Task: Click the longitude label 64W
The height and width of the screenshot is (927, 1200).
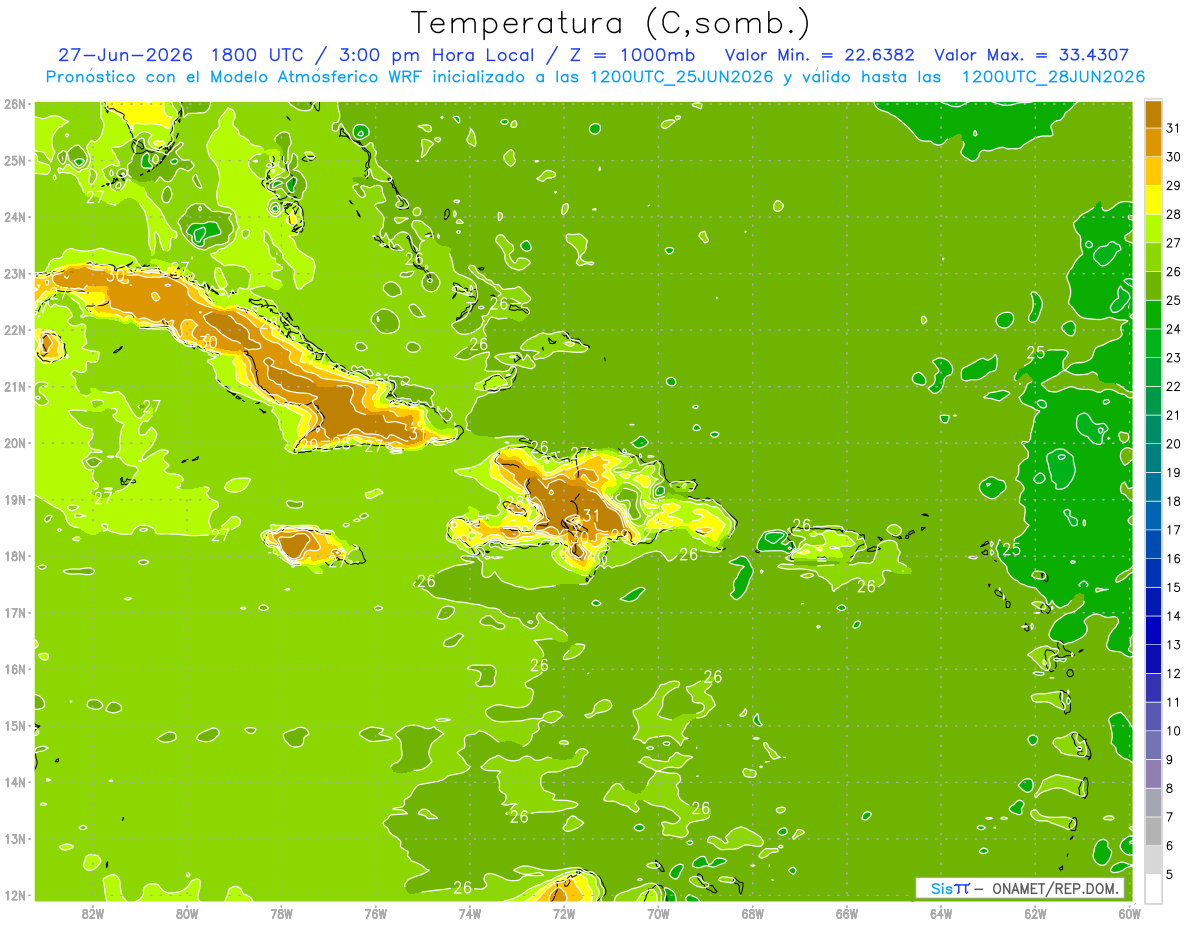Action: (x=941, y=913)
